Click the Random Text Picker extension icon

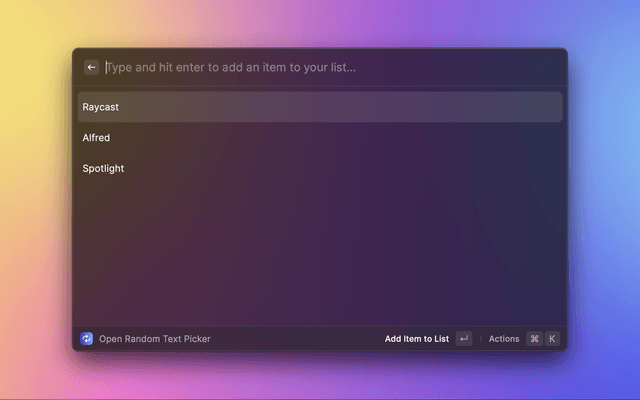tap(87, 339)
